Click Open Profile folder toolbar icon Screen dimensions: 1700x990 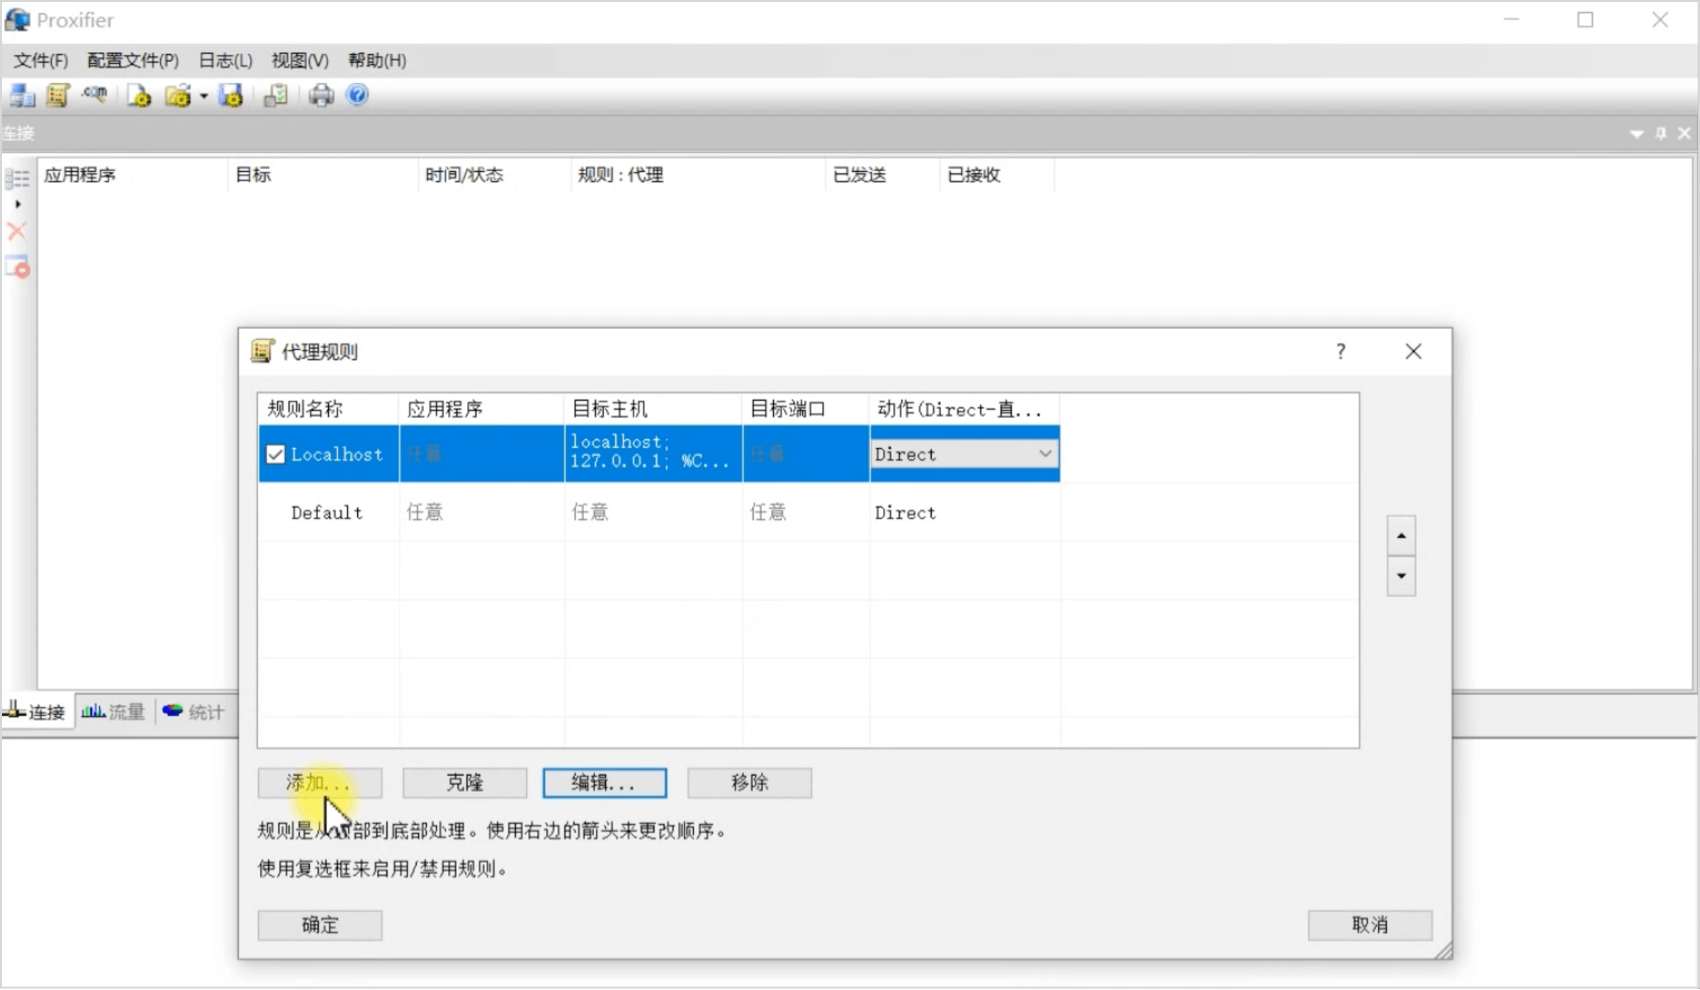click(178, 95)
